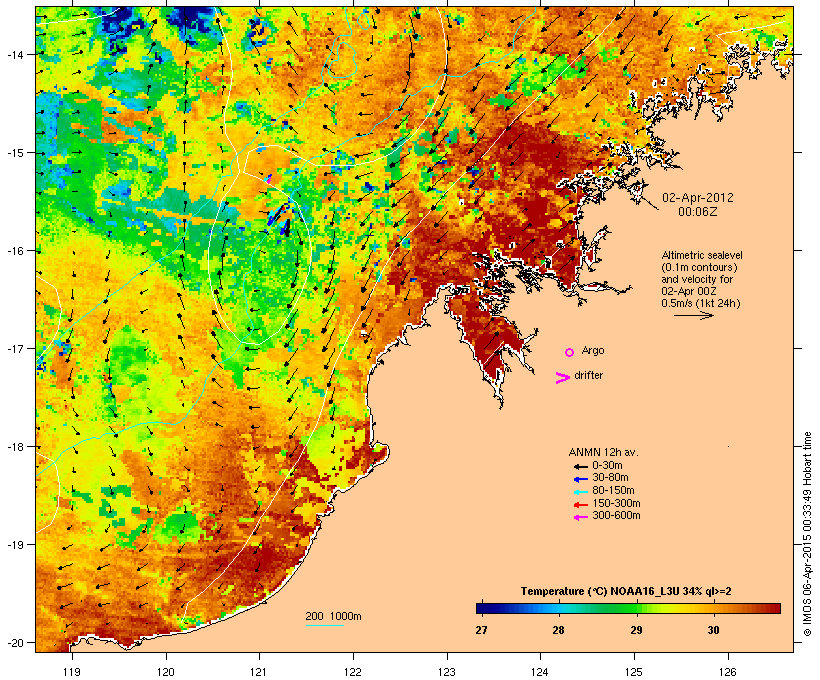Click the 'Altimetric sealevel' text line
Viewport: 820px width, 680px height.
pos(702,255)
